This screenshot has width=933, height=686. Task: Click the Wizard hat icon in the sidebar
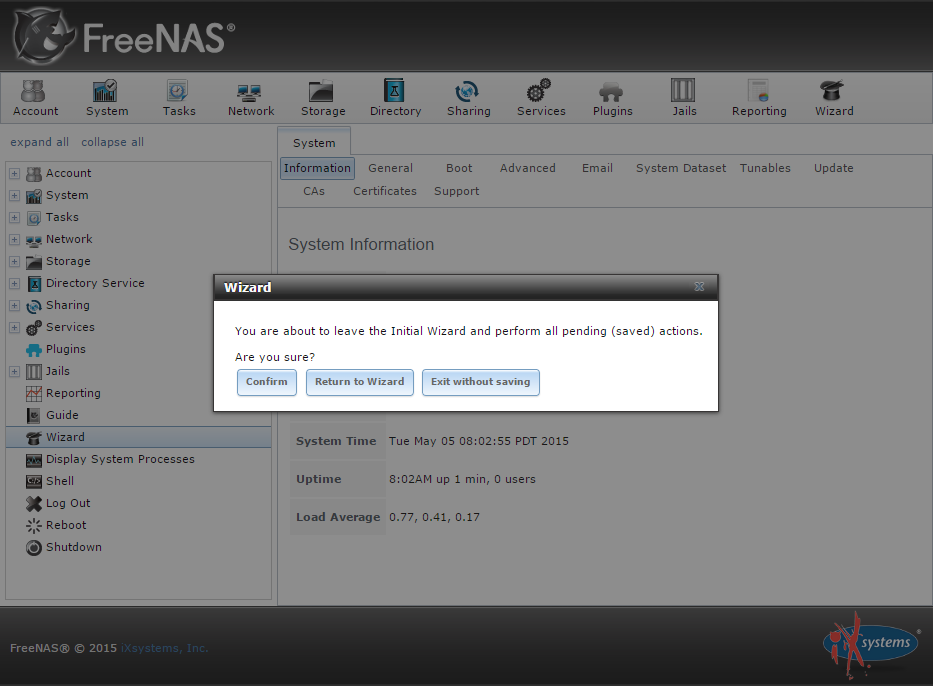[x=34, y=437]
